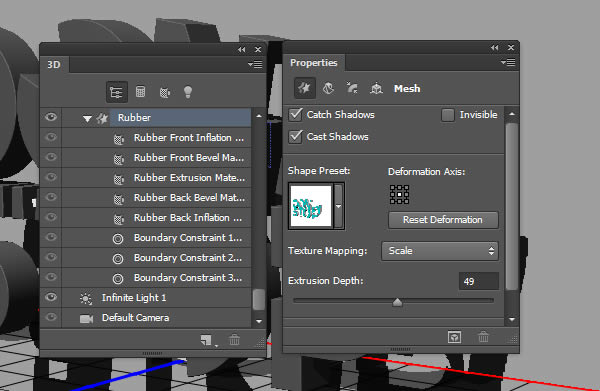Toggle visibility of Rubber Front Inflation
This screenshot has height=391, width=600.
point(51,137)
